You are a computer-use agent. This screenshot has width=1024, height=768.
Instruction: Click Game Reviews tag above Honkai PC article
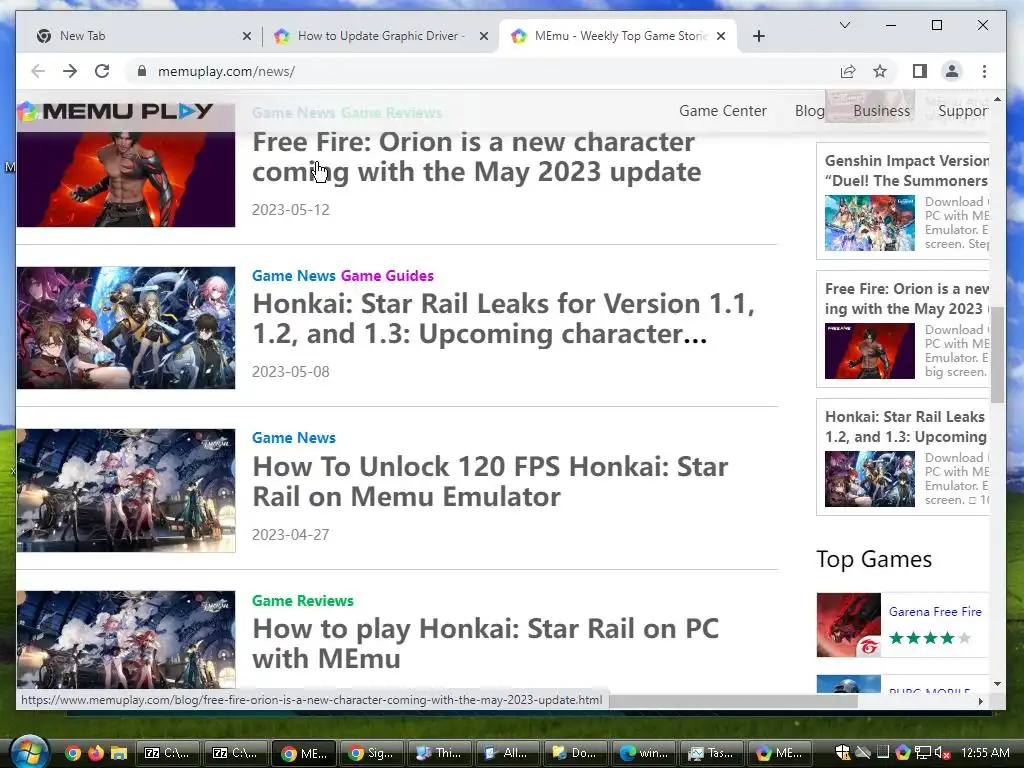click(302, 600)
